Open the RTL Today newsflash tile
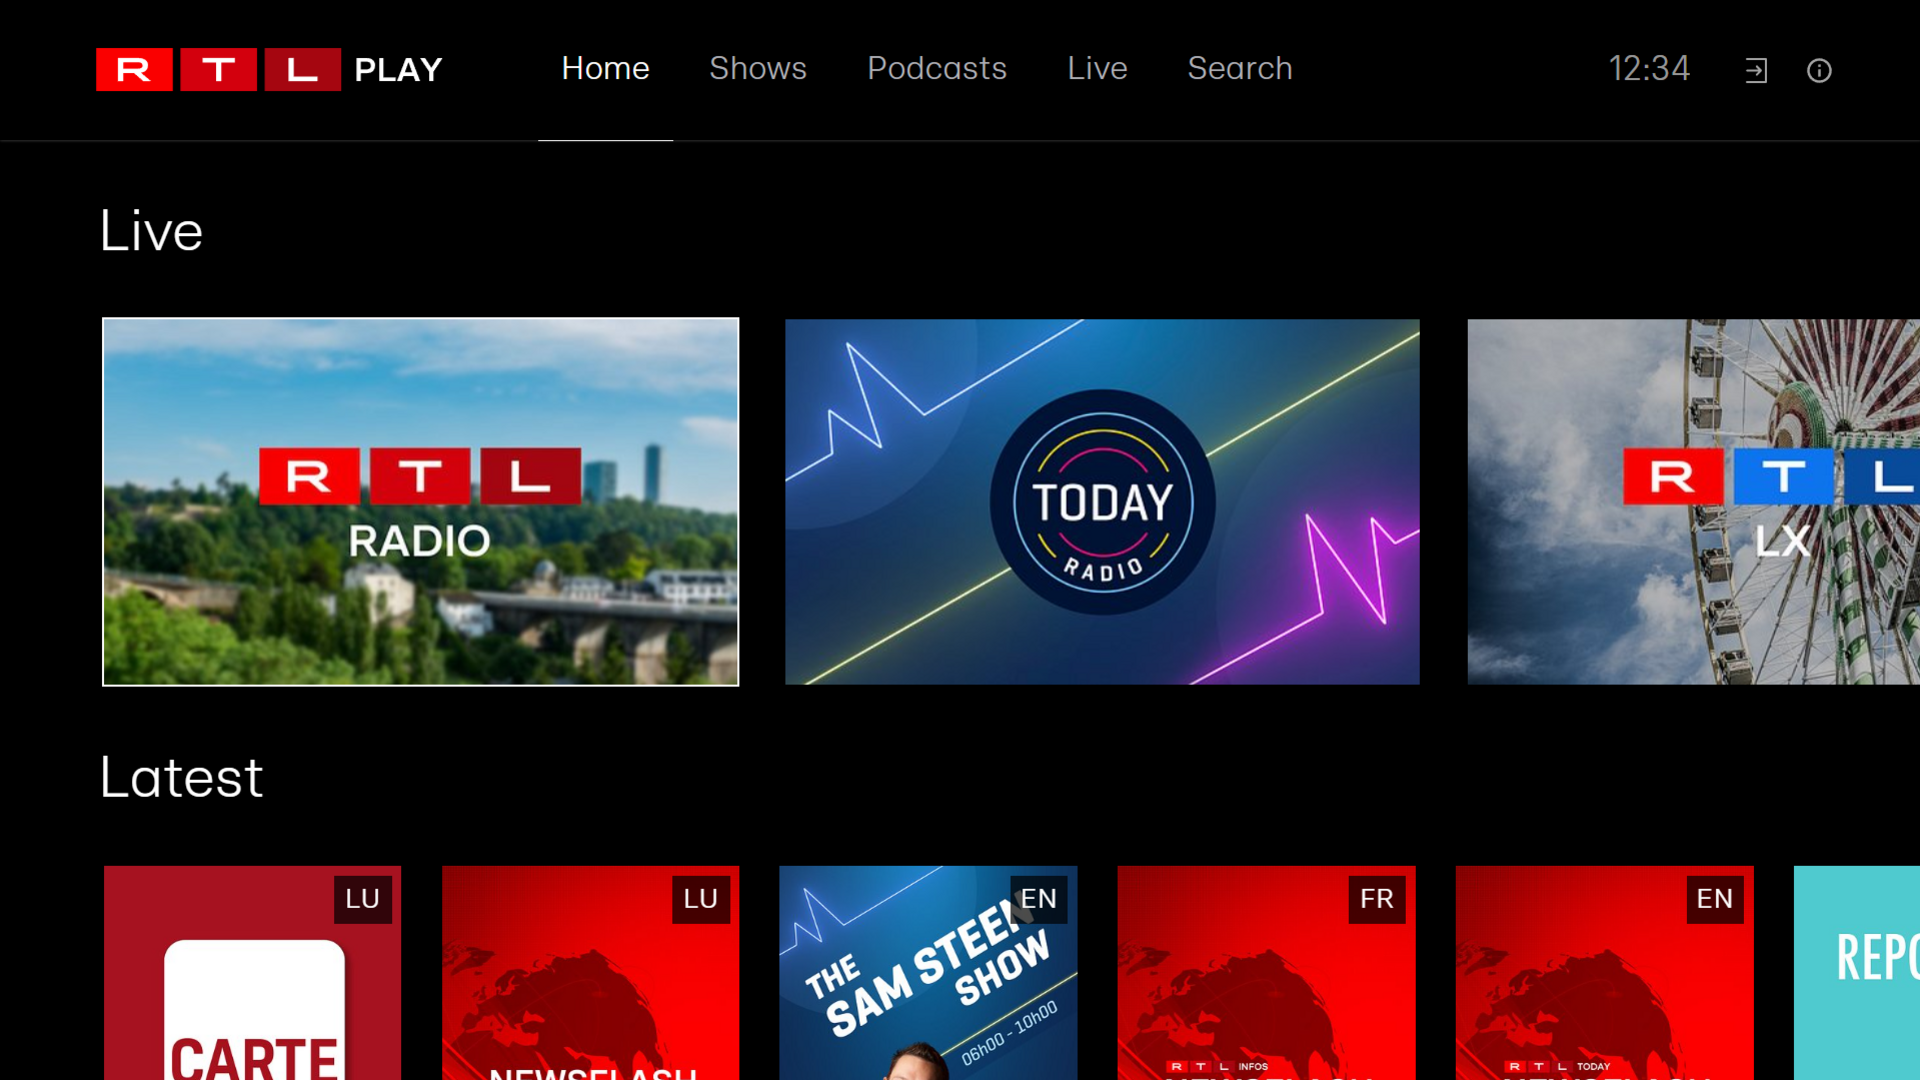 pos(1604,973)
